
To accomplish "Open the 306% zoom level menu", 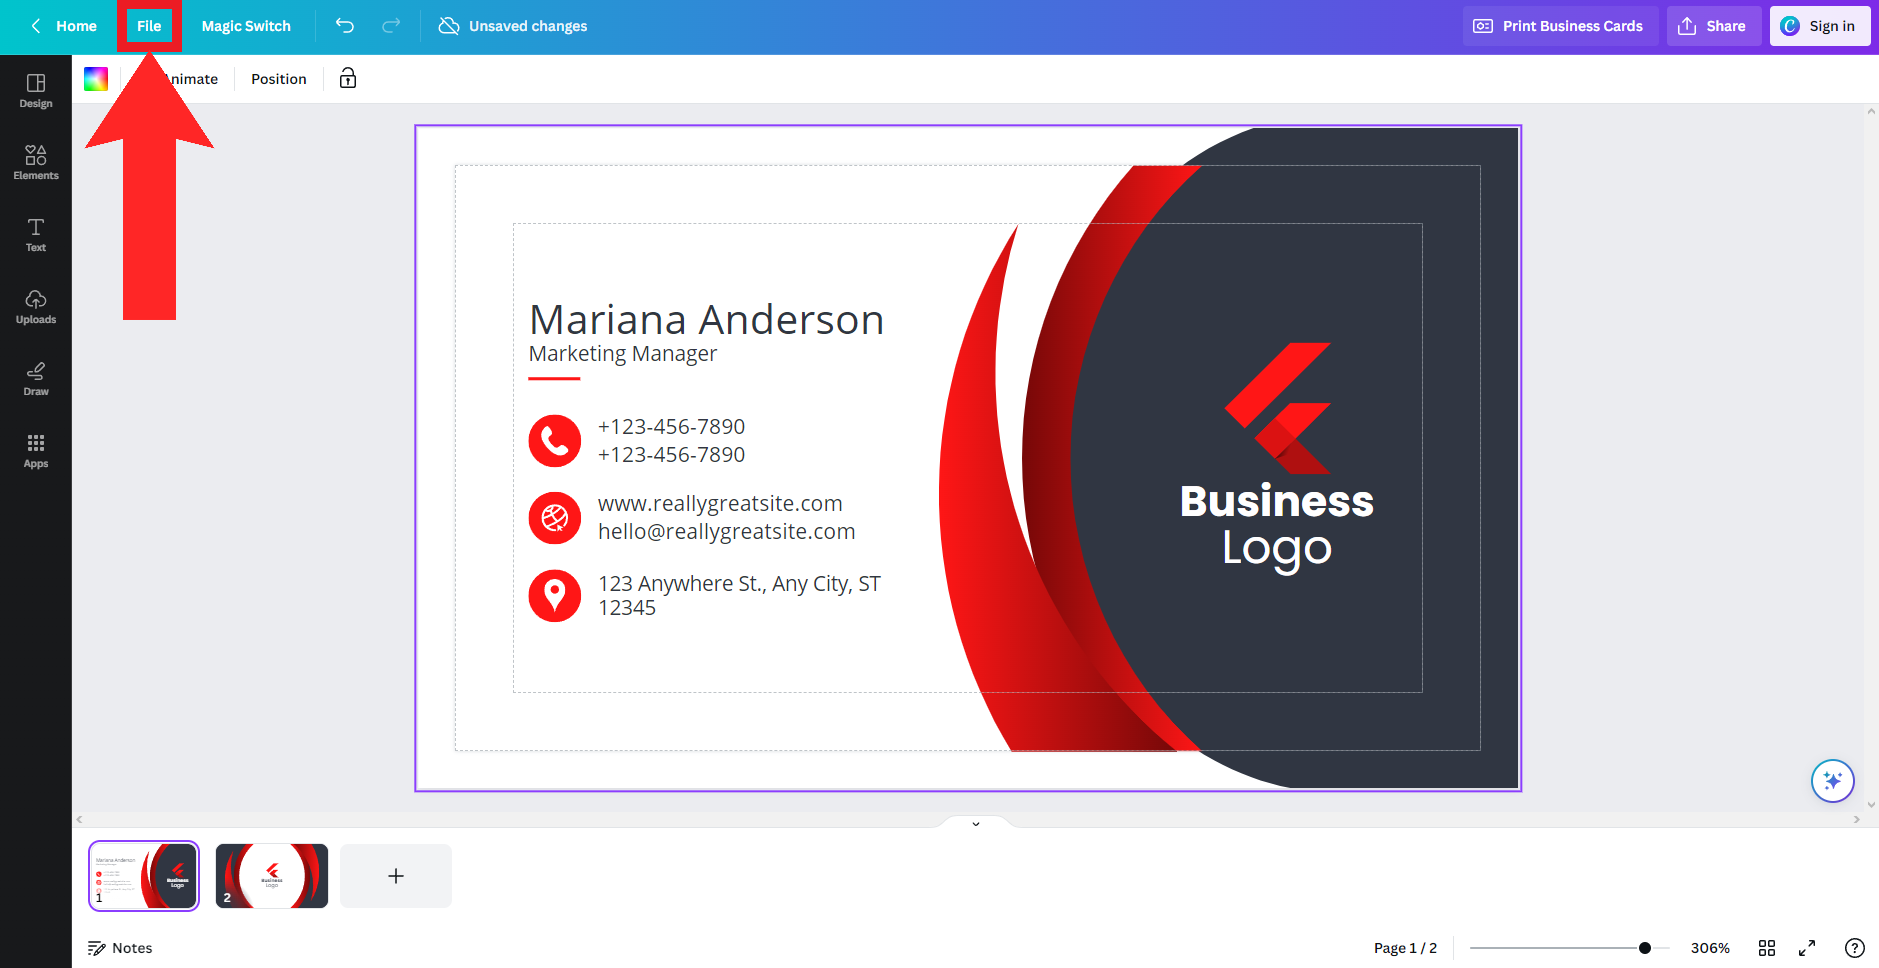I will tap(1710, 948).
